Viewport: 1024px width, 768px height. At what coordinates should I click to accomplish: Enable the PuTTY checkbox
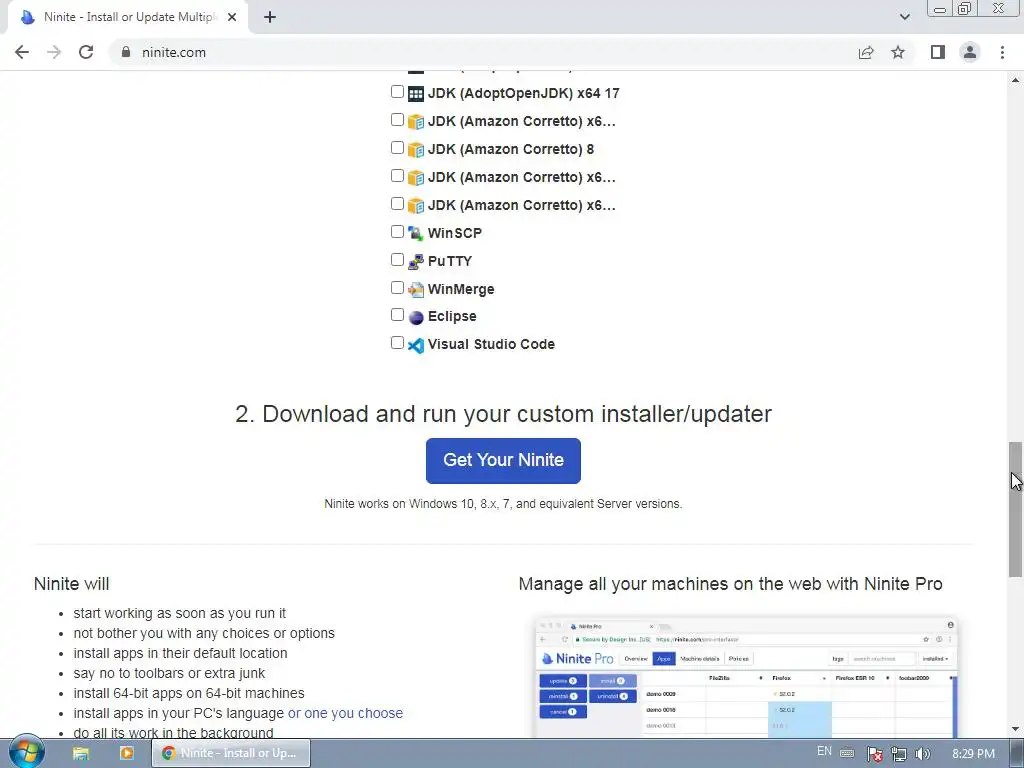click(397, 259)
